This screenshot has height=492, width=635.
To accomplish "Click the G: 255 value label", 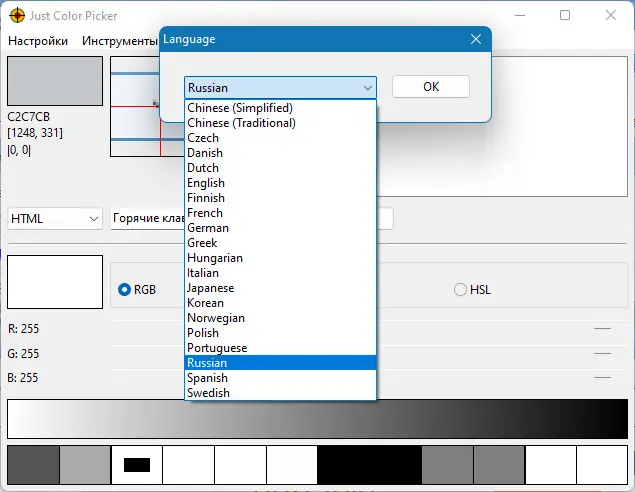I will (23, 354).
